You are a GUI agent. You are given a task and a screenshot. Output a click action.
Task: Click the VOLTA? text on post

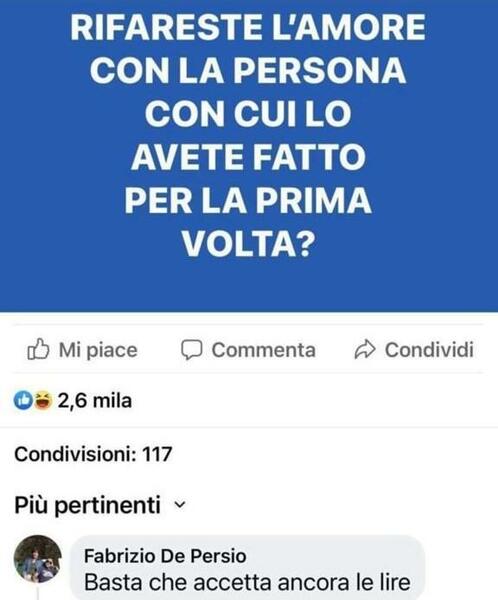[x=248, y=243]
